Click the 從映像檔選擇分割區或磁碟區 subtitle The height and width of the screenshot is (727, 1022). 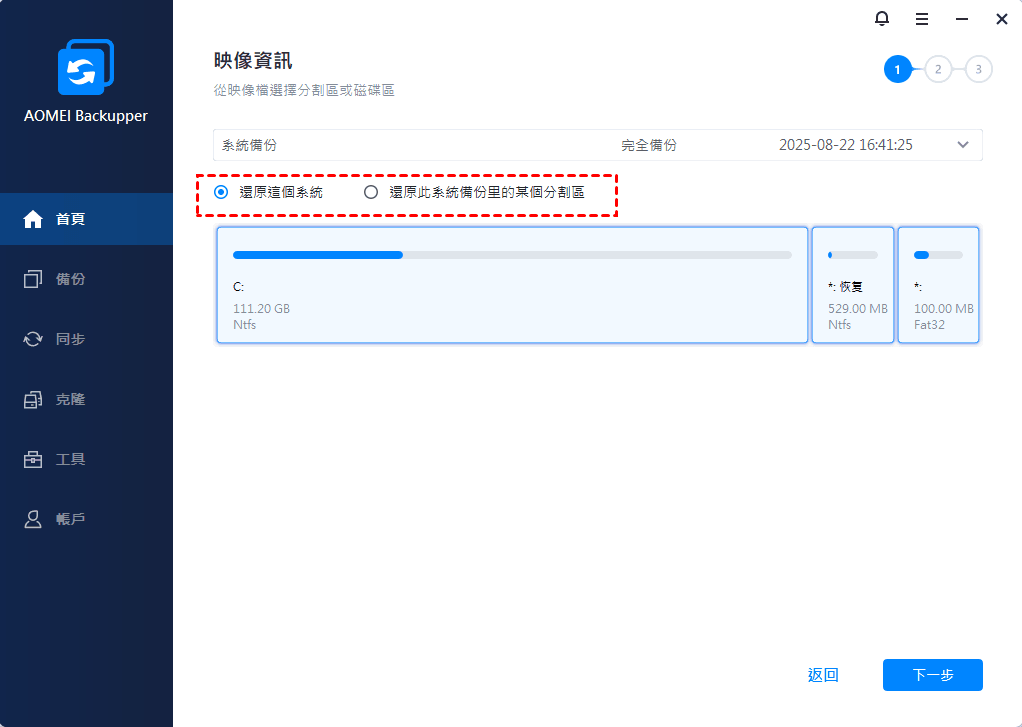pos(304,90)
